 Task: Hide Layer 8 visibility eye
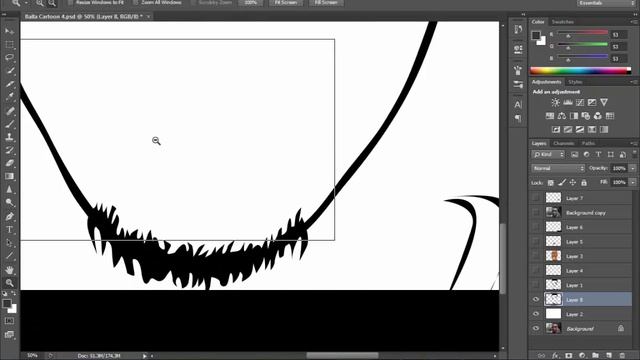(536, 300)
